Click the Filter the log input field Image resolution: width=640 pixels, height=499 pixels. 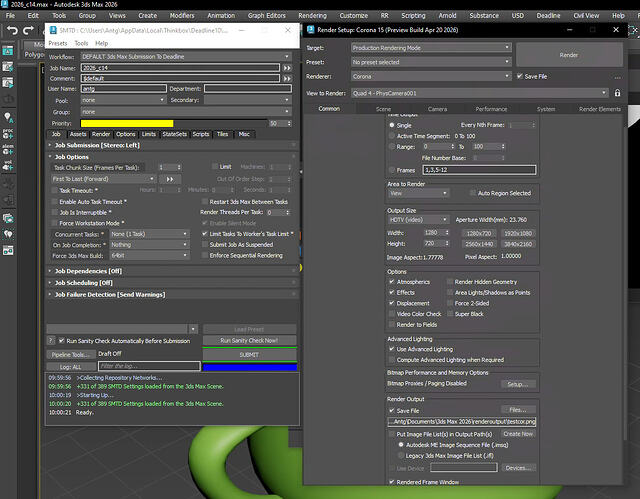tap(149, 366)
